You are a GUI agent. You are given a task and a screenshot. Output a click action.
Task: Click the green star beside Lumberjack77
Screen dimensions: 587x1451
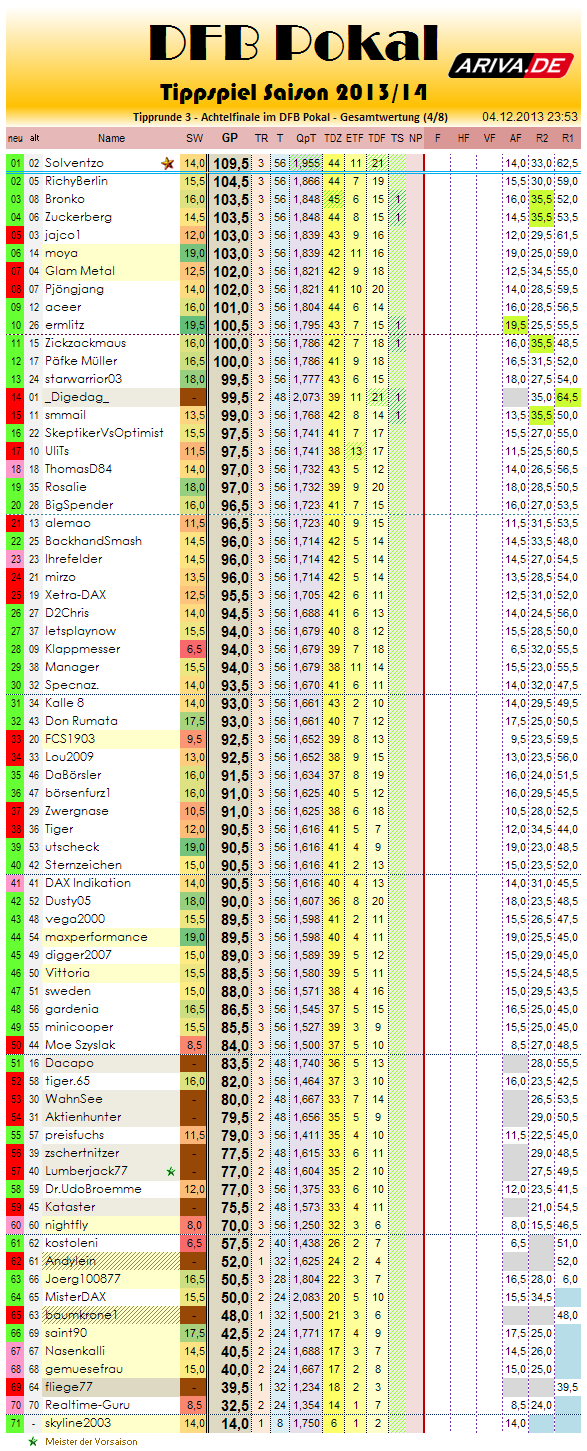coord(171,1171)
